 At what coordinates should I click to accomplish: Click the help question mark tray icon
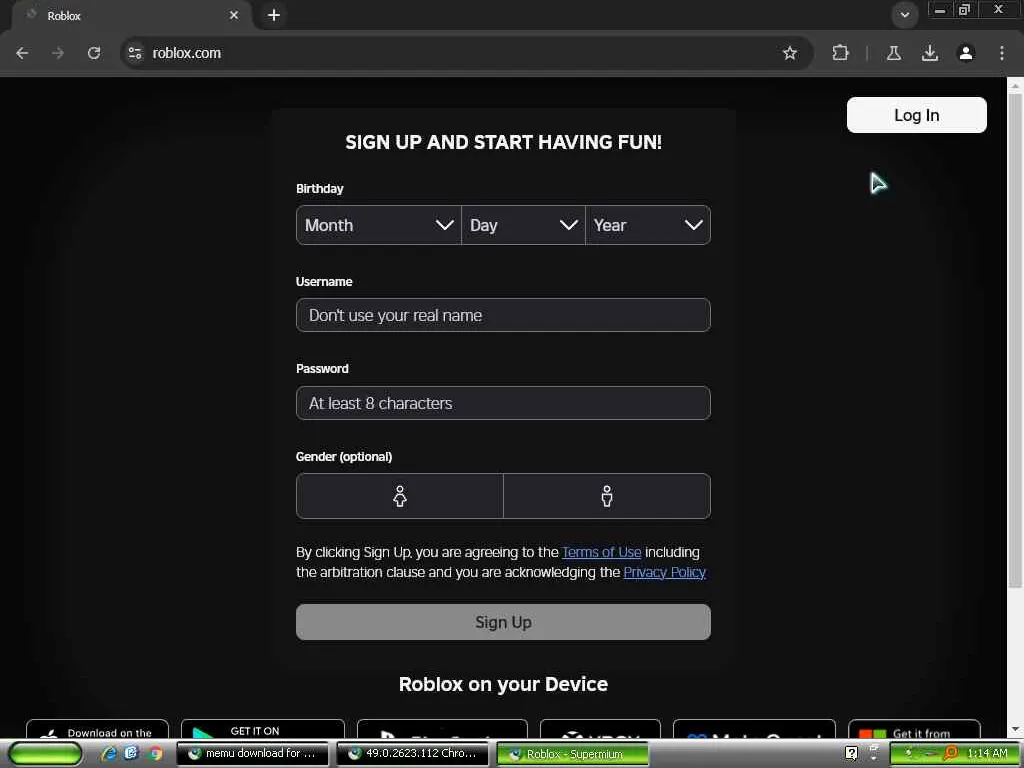tap(851, 754)
